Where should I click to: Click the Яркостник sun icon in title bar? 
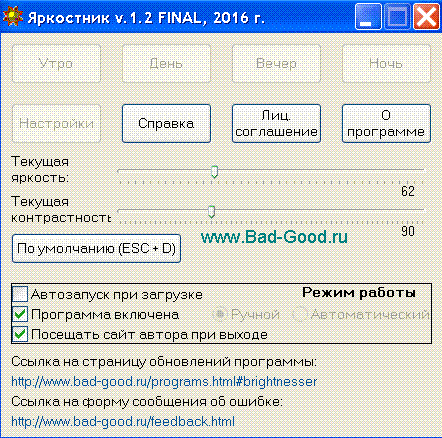(13, 17)
